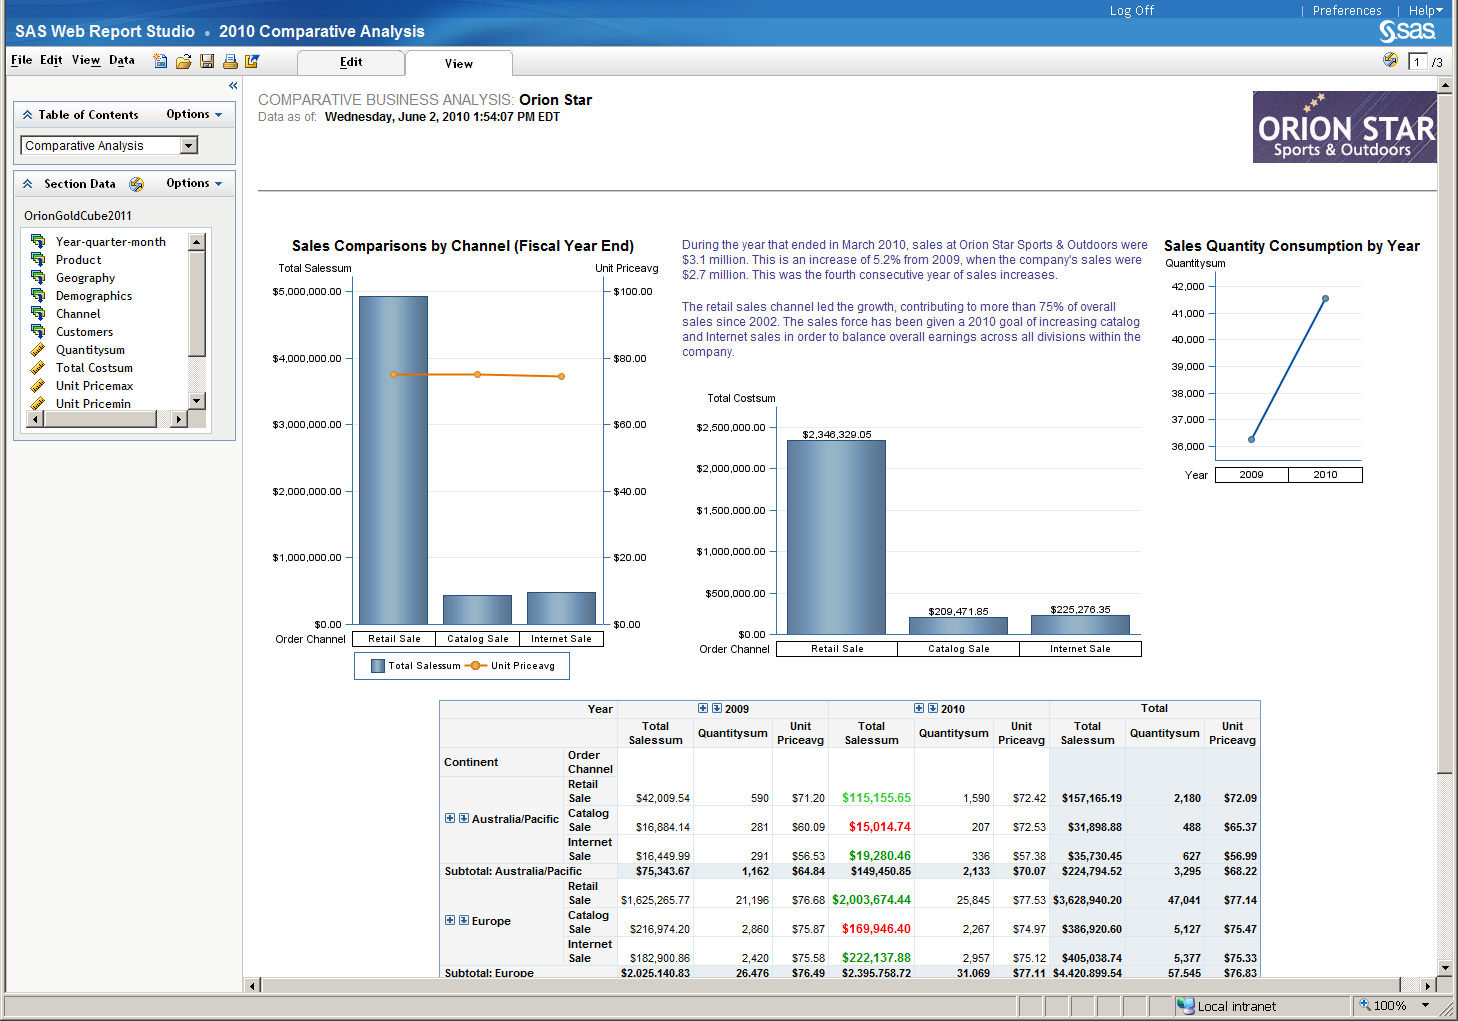The height and width of the screenshot is (1021, 1458).
Task: Click the Export report icon
Action: pyautogui.click(x=252, y=61)
